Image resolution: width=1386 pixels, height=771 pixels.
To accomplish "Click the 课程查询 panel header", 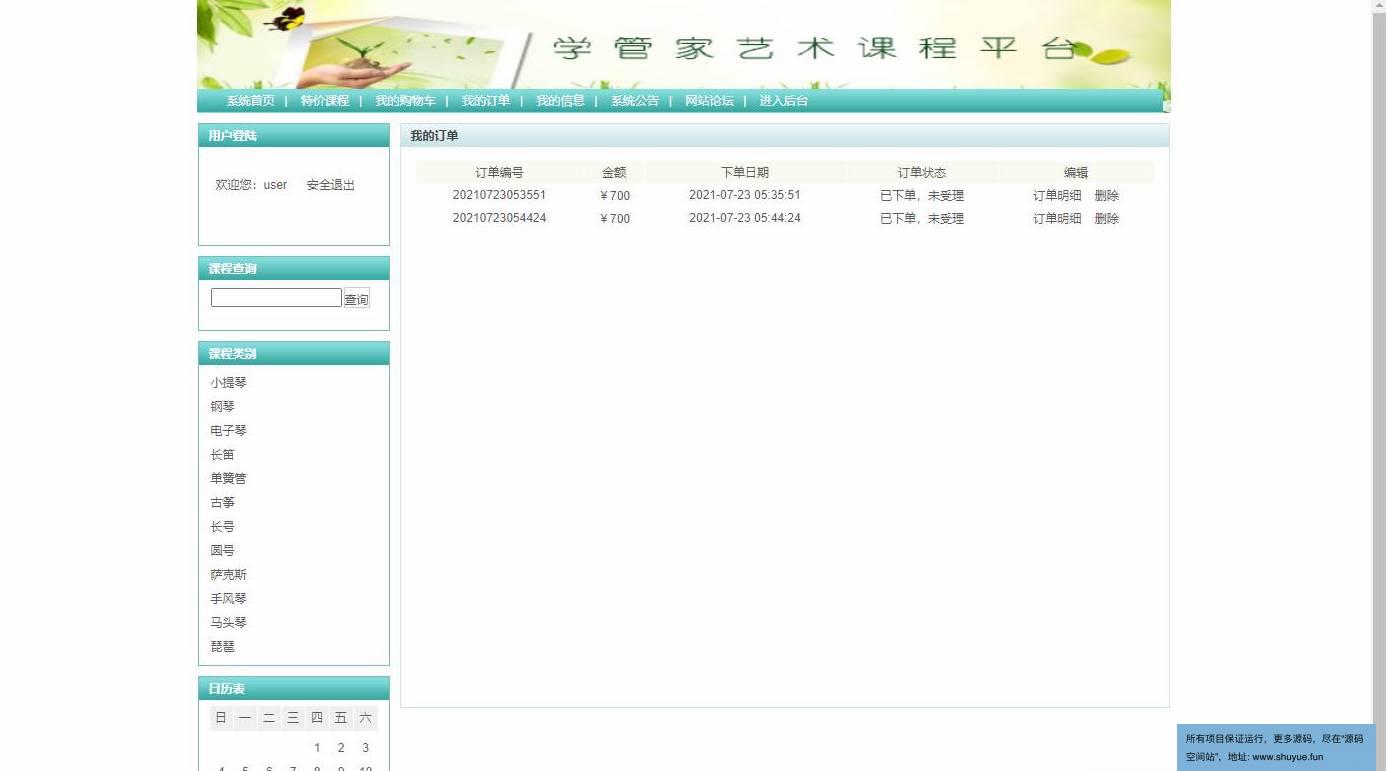I will click(x=294, y=269).
